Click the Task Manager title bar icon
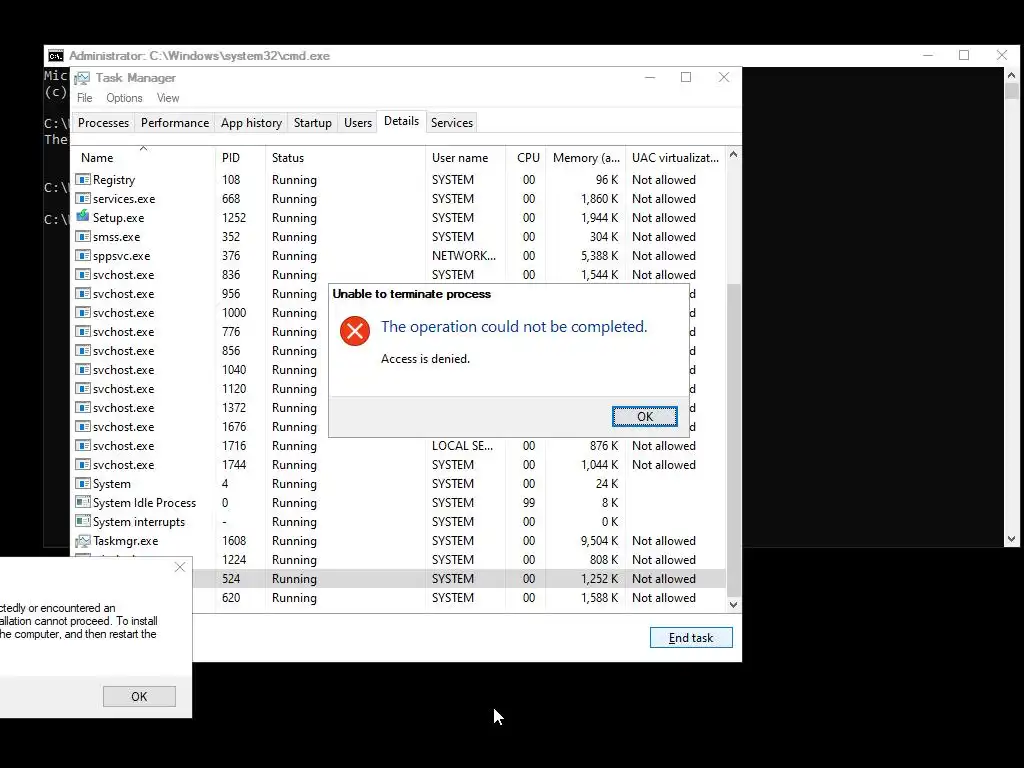Screen dimensions: 1024x768 [82, 78]
